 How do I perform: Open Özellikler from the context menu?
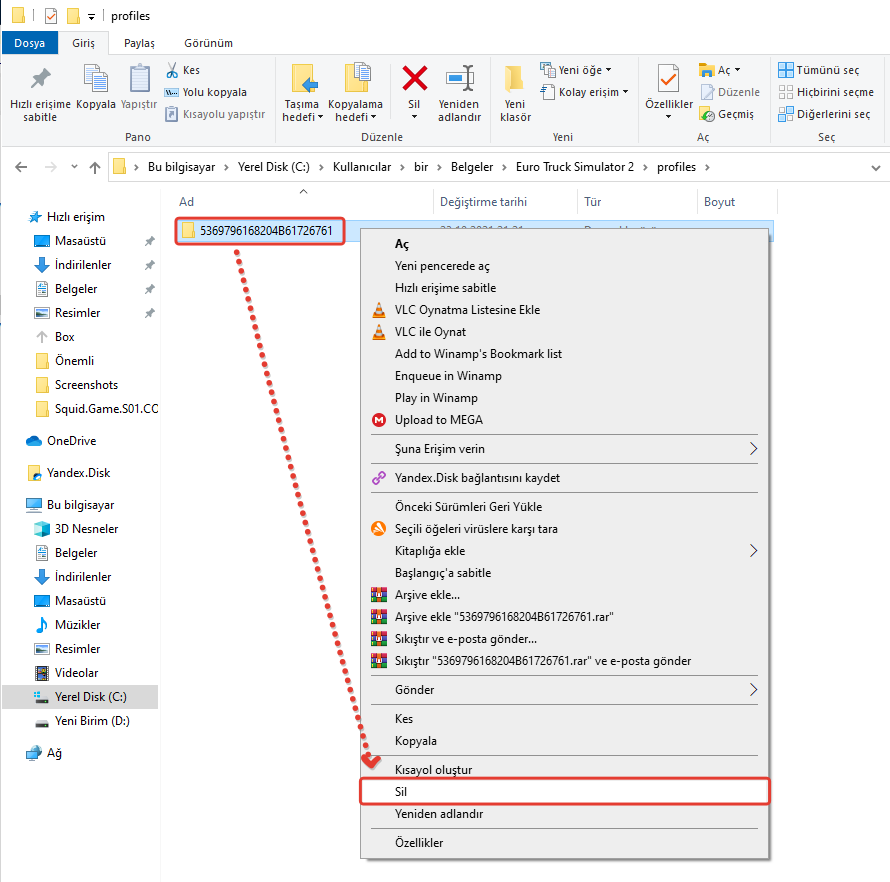(565, 843)
